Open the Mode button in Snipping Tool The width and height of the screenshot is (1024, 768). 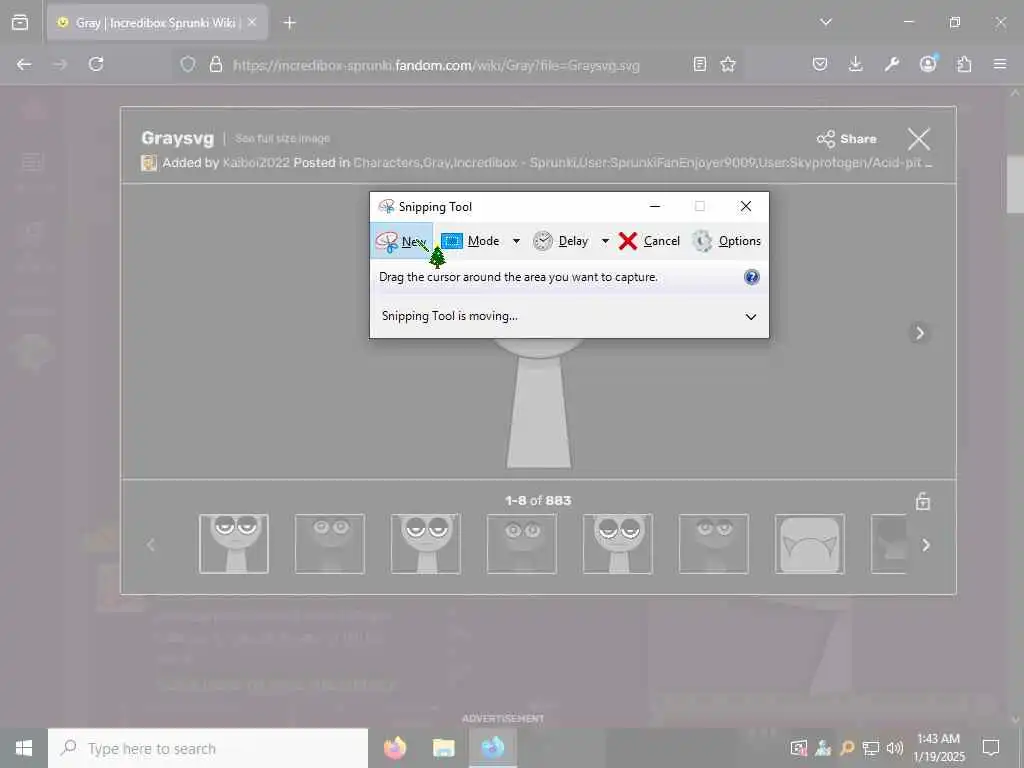point(471,241)
